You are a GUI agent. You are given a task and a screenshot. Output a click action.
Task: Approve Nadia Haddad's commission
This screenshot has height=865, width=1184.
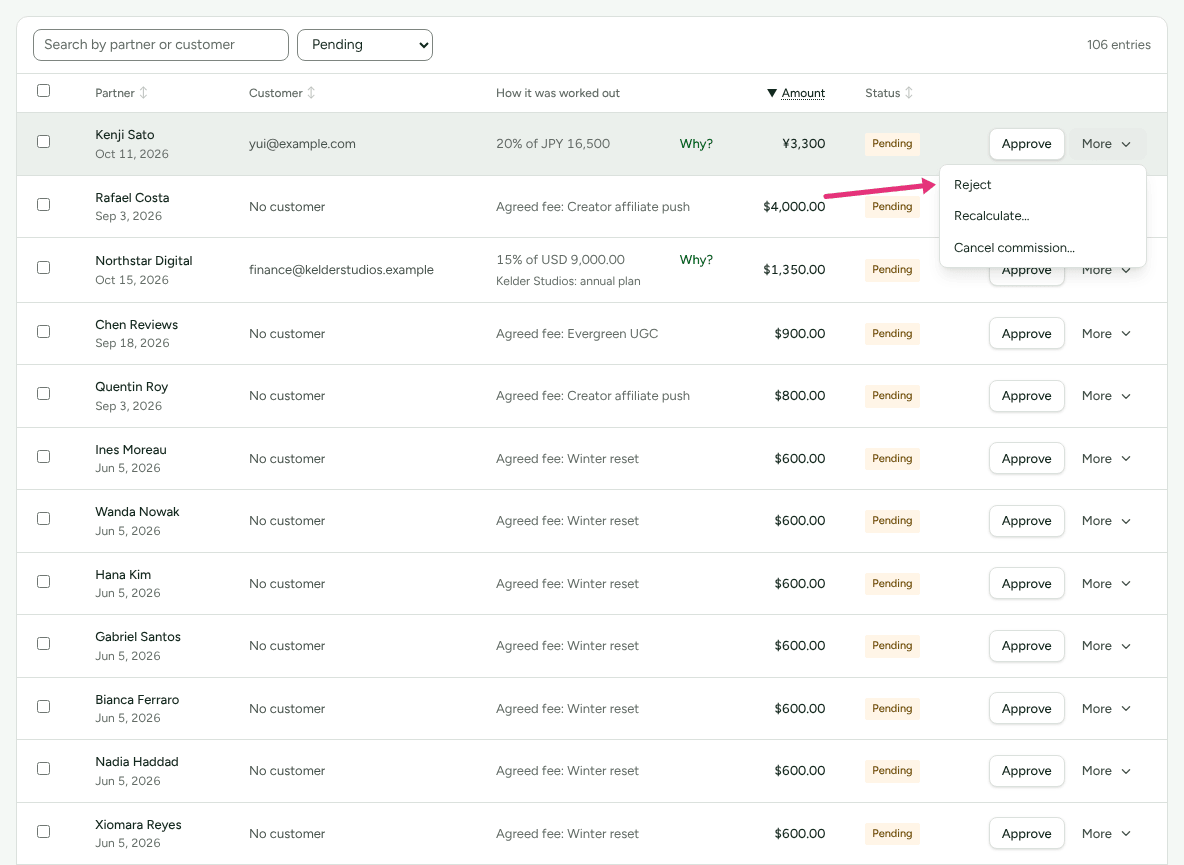tap(1026, 771)
